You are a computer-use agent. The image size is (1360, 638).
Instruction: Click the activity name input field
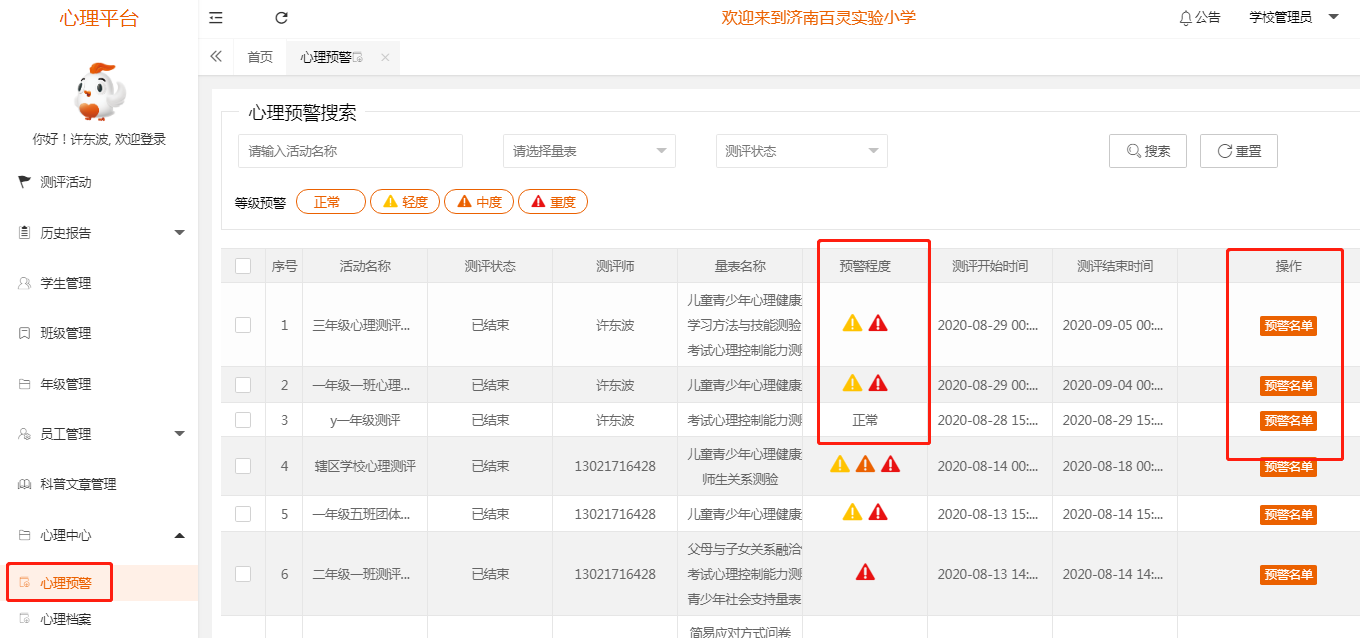[x=349, y=151]
